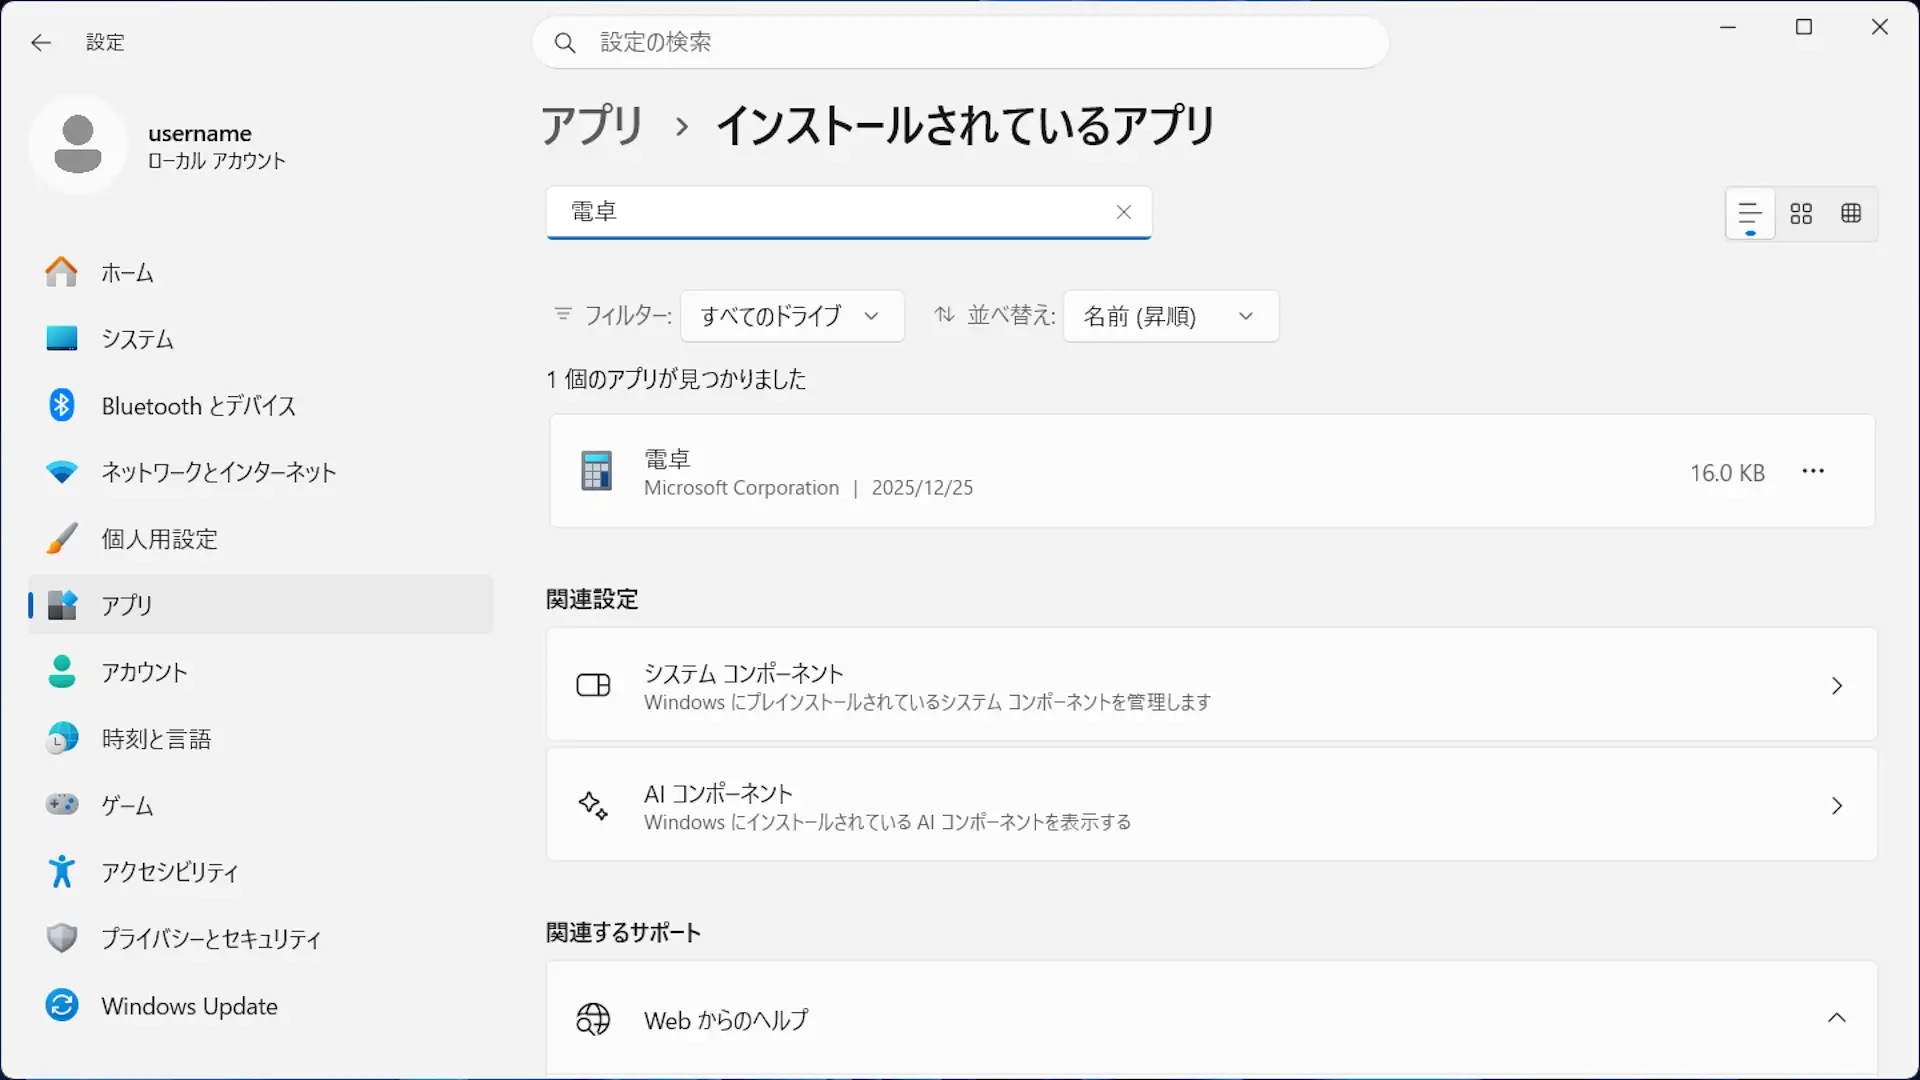Collapse the Web からのヘルプ section
The width and height of the screenshot is (1920, 1080).
click(1836, 1018)
